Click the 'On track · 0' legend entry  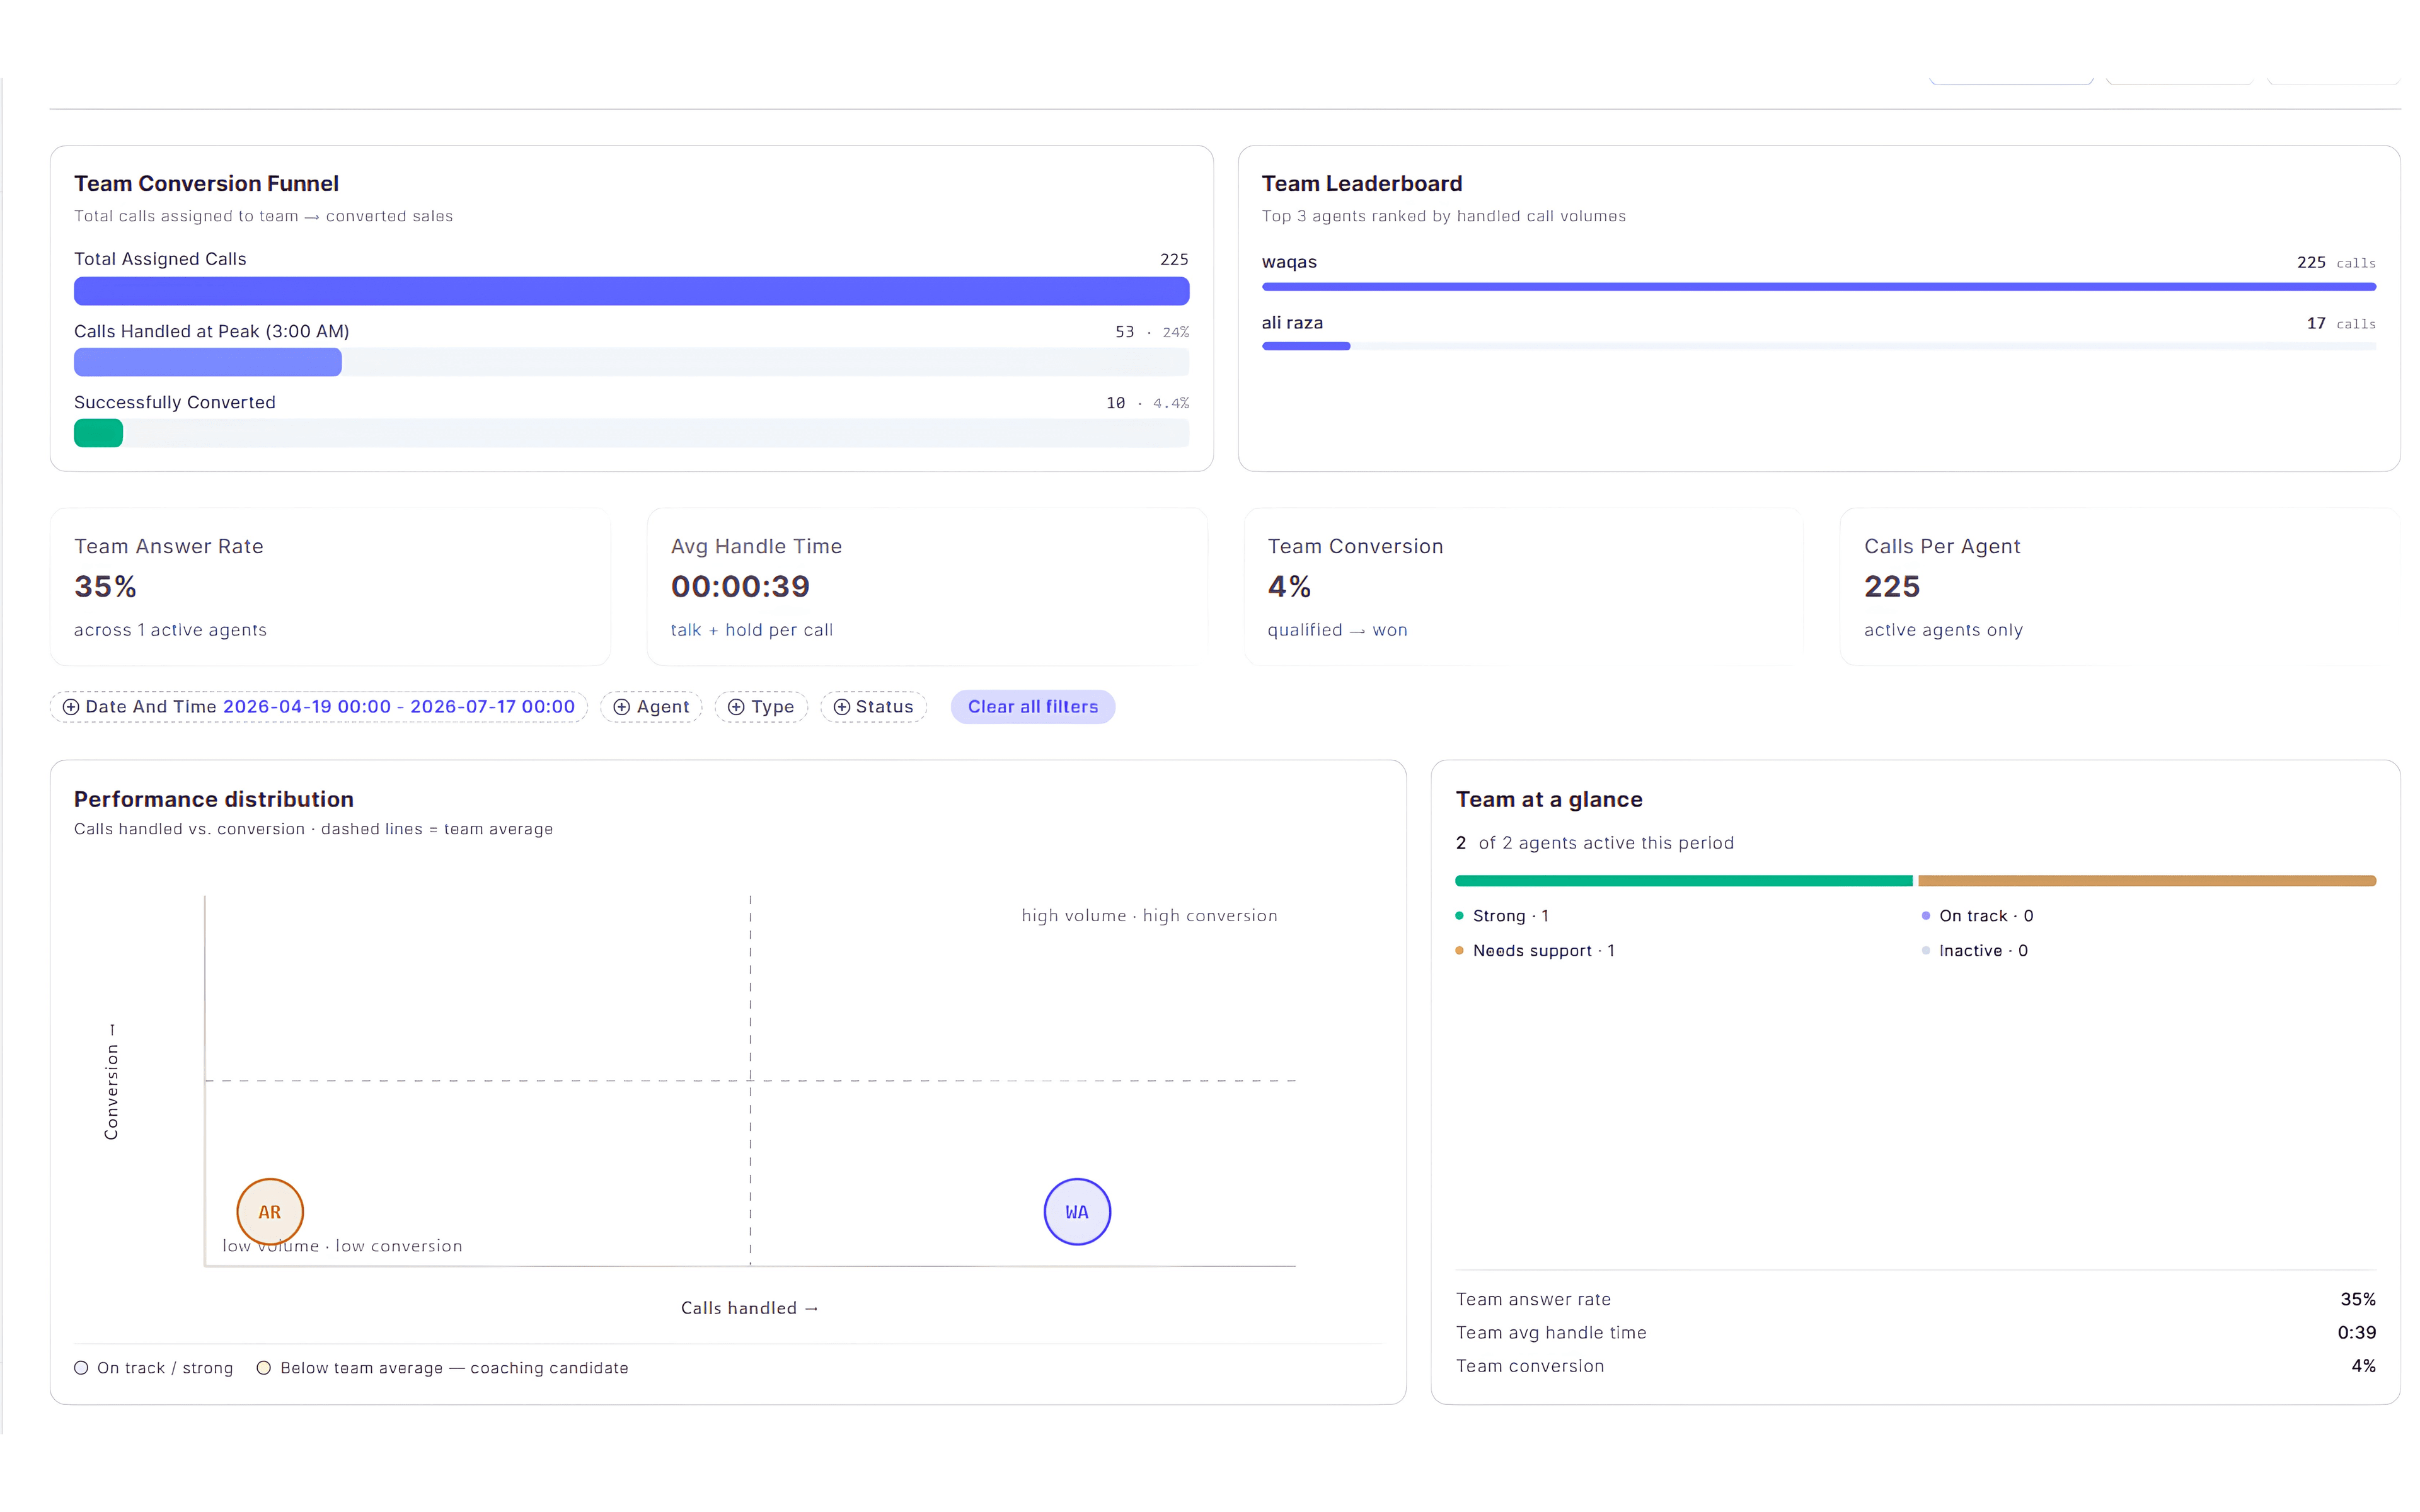pyautogui.click(x=1977, y=916)
